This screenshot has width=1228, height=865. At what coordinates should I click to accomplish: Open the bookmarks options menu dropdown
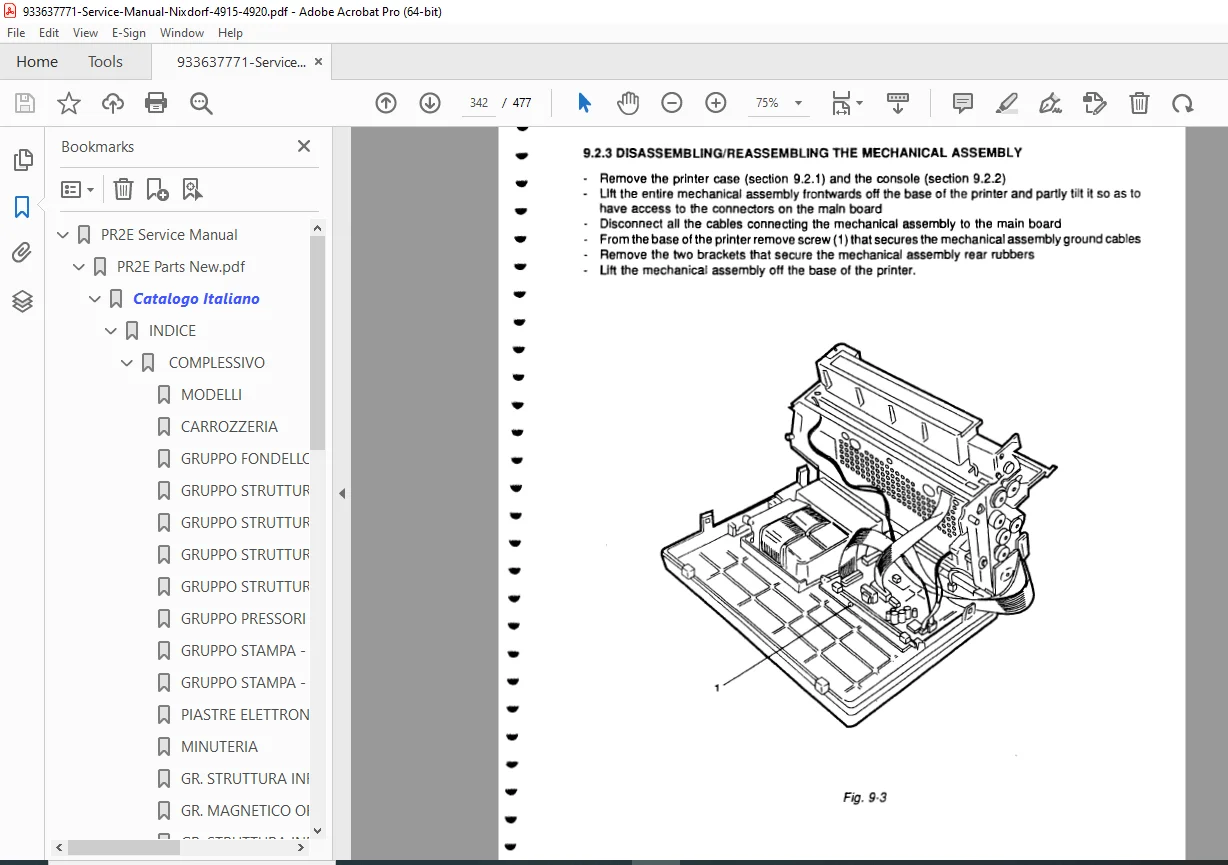click(78, 189)
